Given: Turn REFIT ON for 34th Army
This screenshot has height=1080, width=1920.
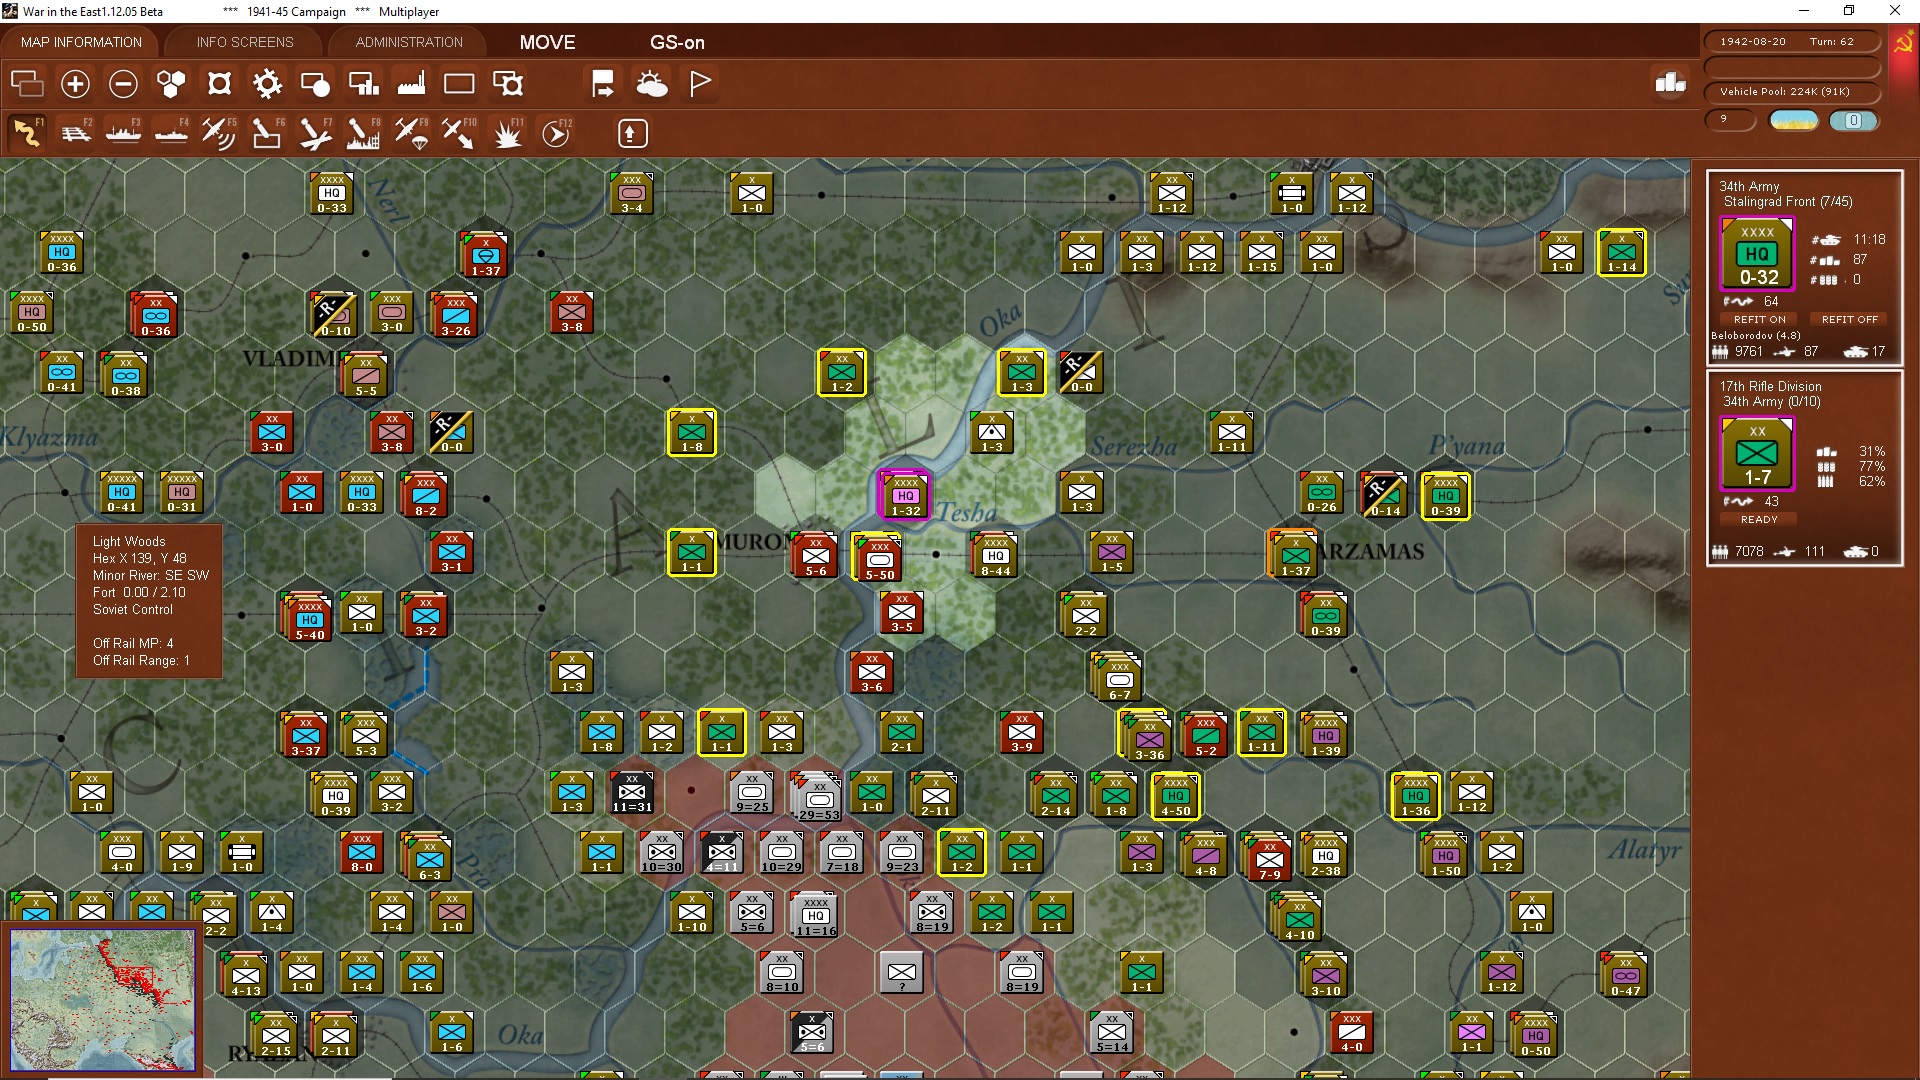Looking at the screenshot, I should coord(1759,319).
